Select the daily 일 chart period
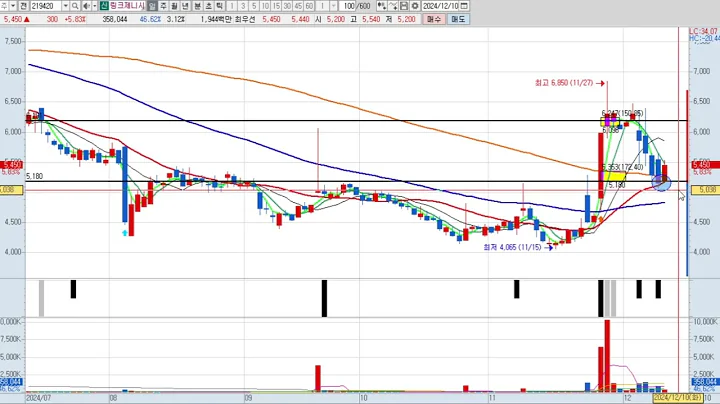Image resolution: width=720 pixels, height=404 pixels. click(152, 6)
